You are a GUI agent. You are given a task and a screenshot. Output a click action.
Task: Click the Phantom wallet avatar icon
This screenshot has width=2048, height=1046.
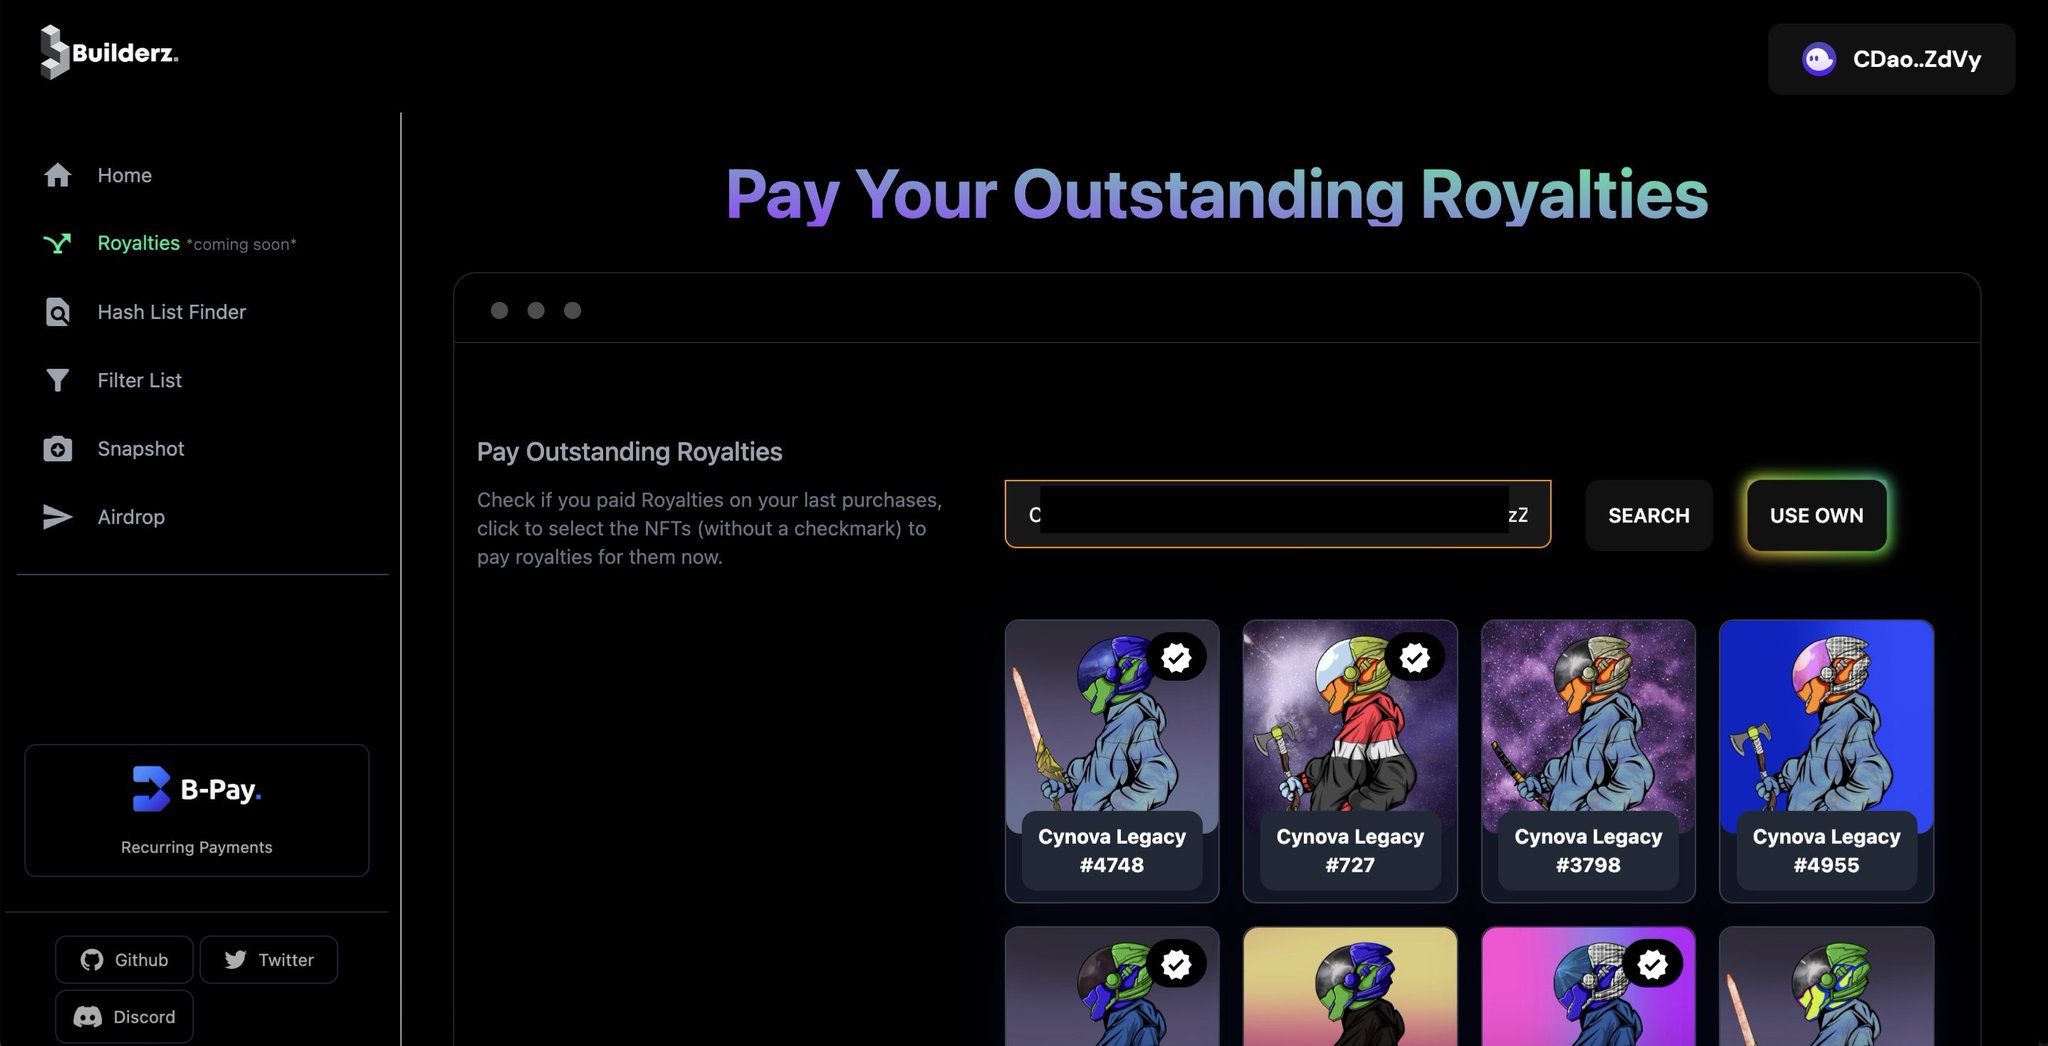coord(1818,59)
